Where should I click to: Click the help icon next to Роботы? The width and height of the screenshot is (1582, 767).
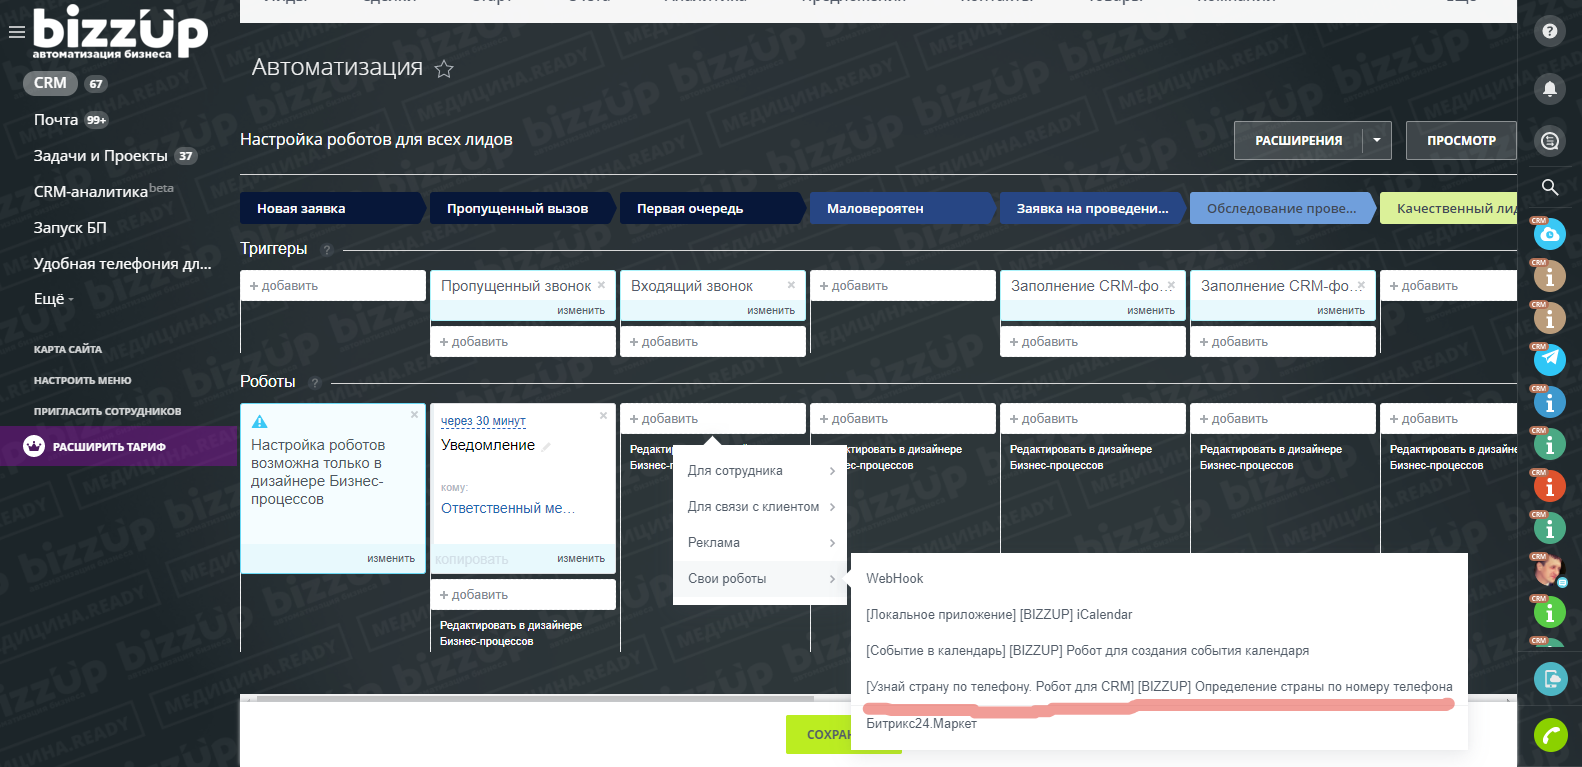coord(314,383)
